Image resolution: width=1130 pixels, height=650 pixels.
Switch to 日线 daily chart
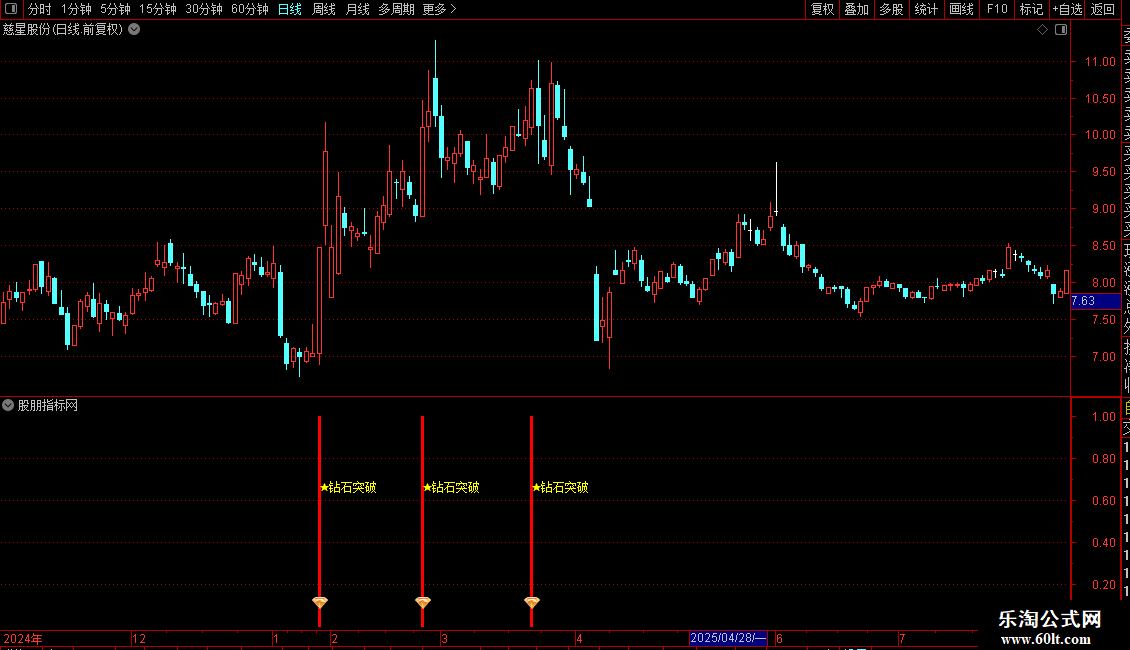[x=290, y=9]
